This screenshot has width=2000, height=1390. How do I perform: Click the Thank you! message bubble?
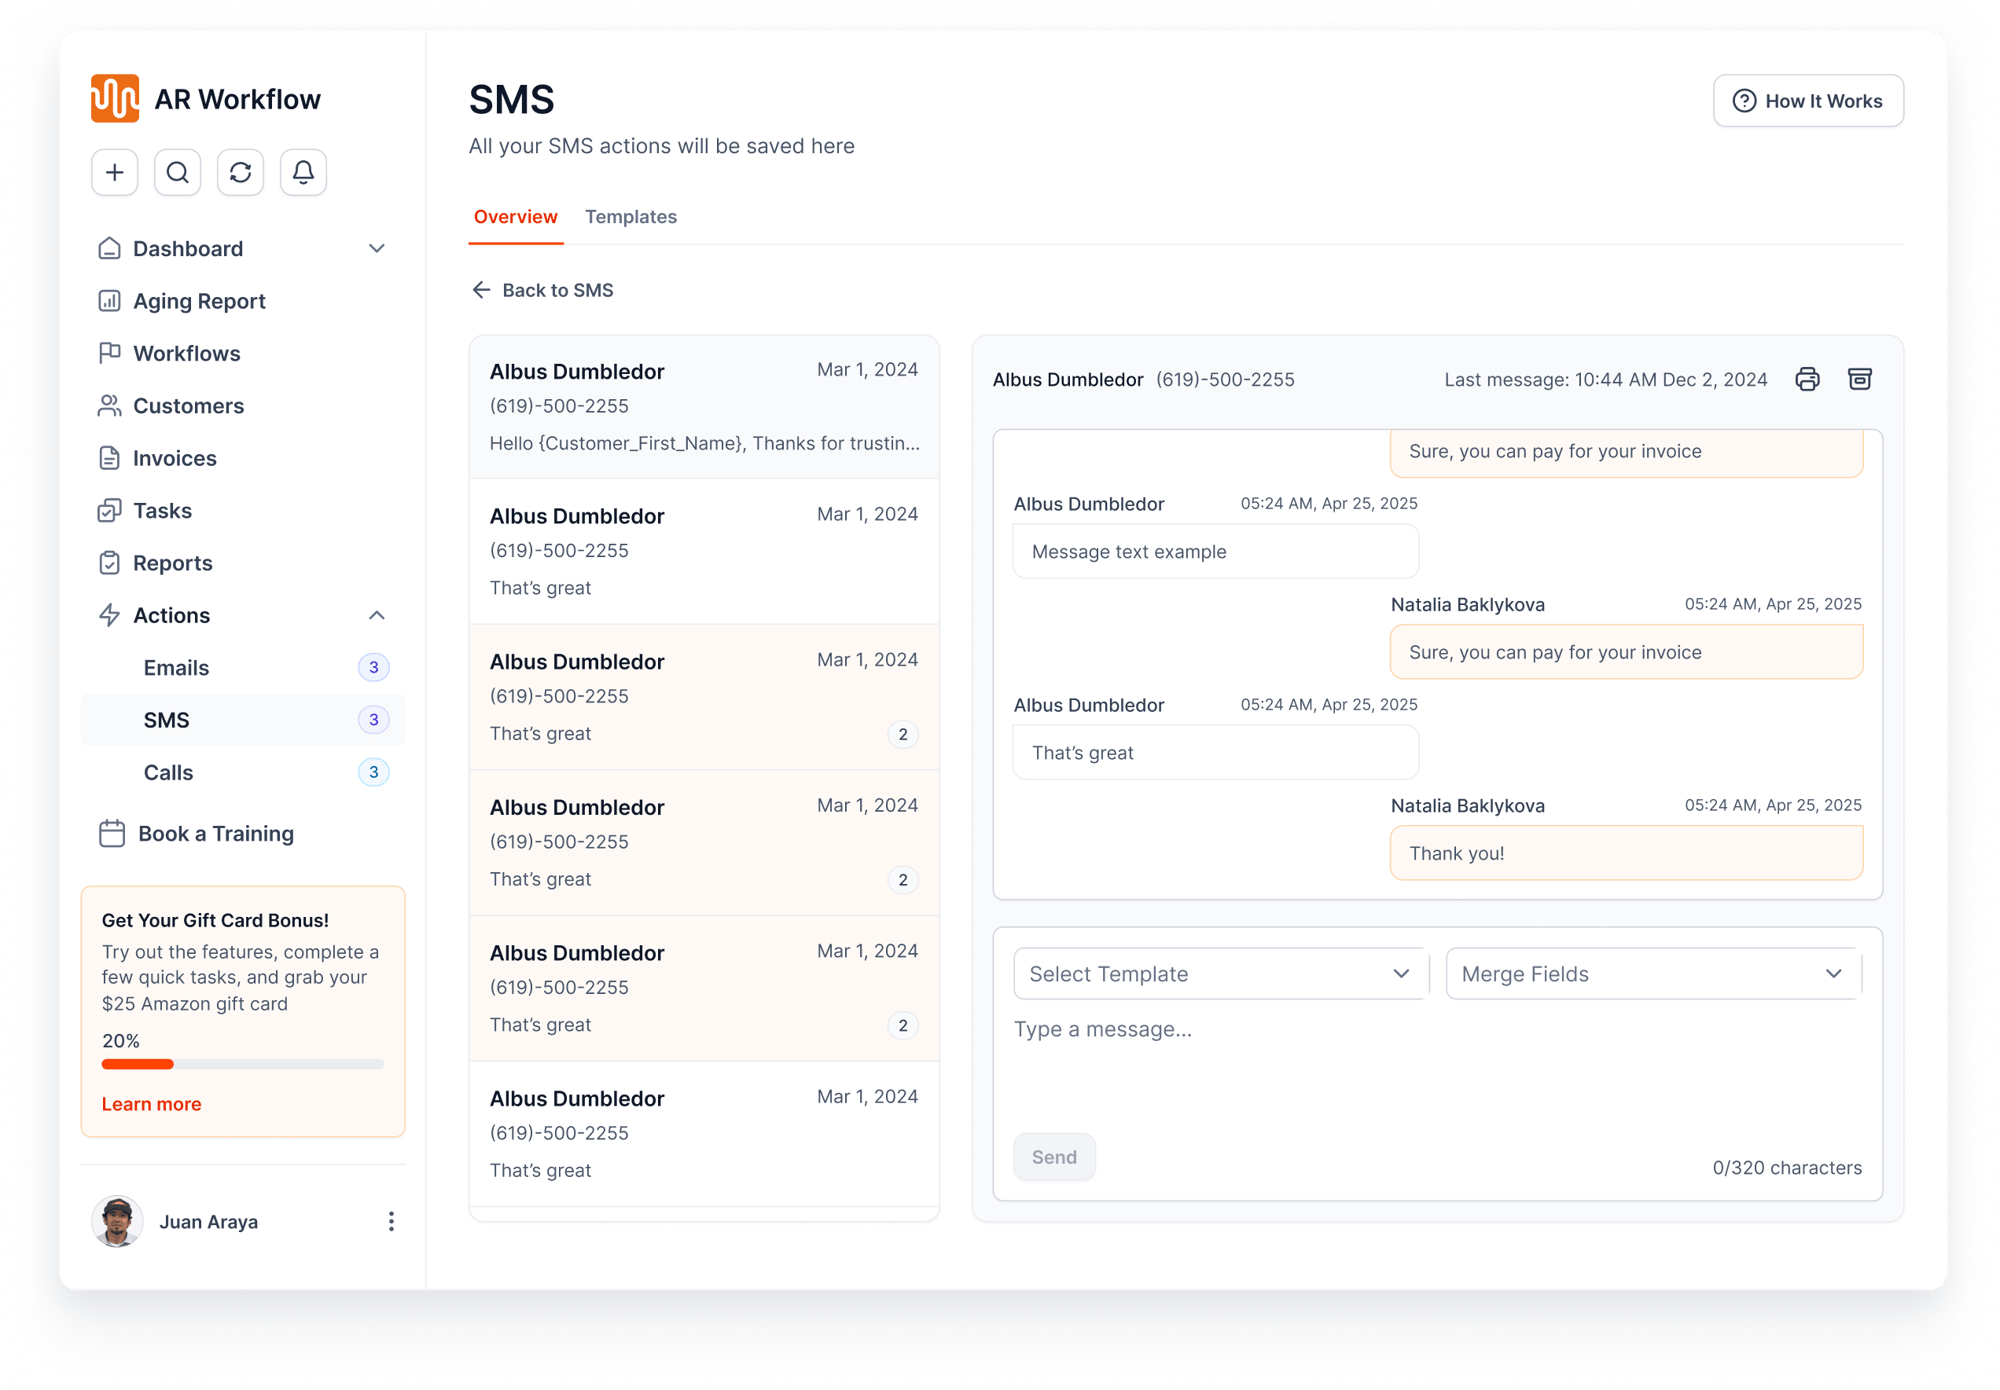click(x=1626, y=853)
